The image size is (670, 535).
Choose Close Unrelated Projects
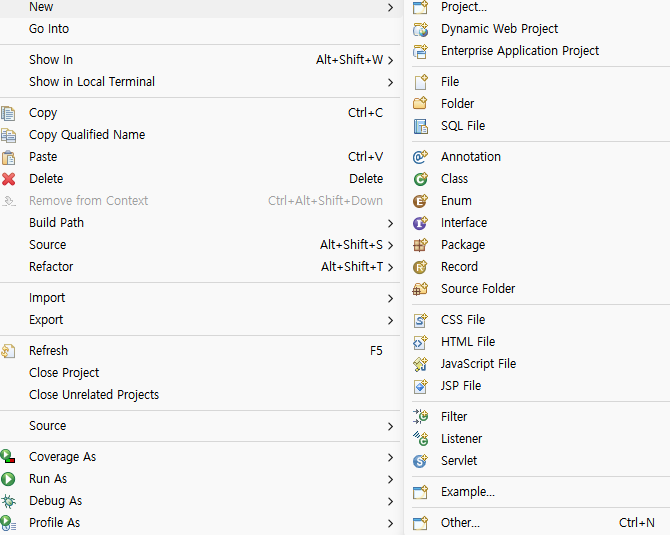pyautogui.click(x=200, y=395)
